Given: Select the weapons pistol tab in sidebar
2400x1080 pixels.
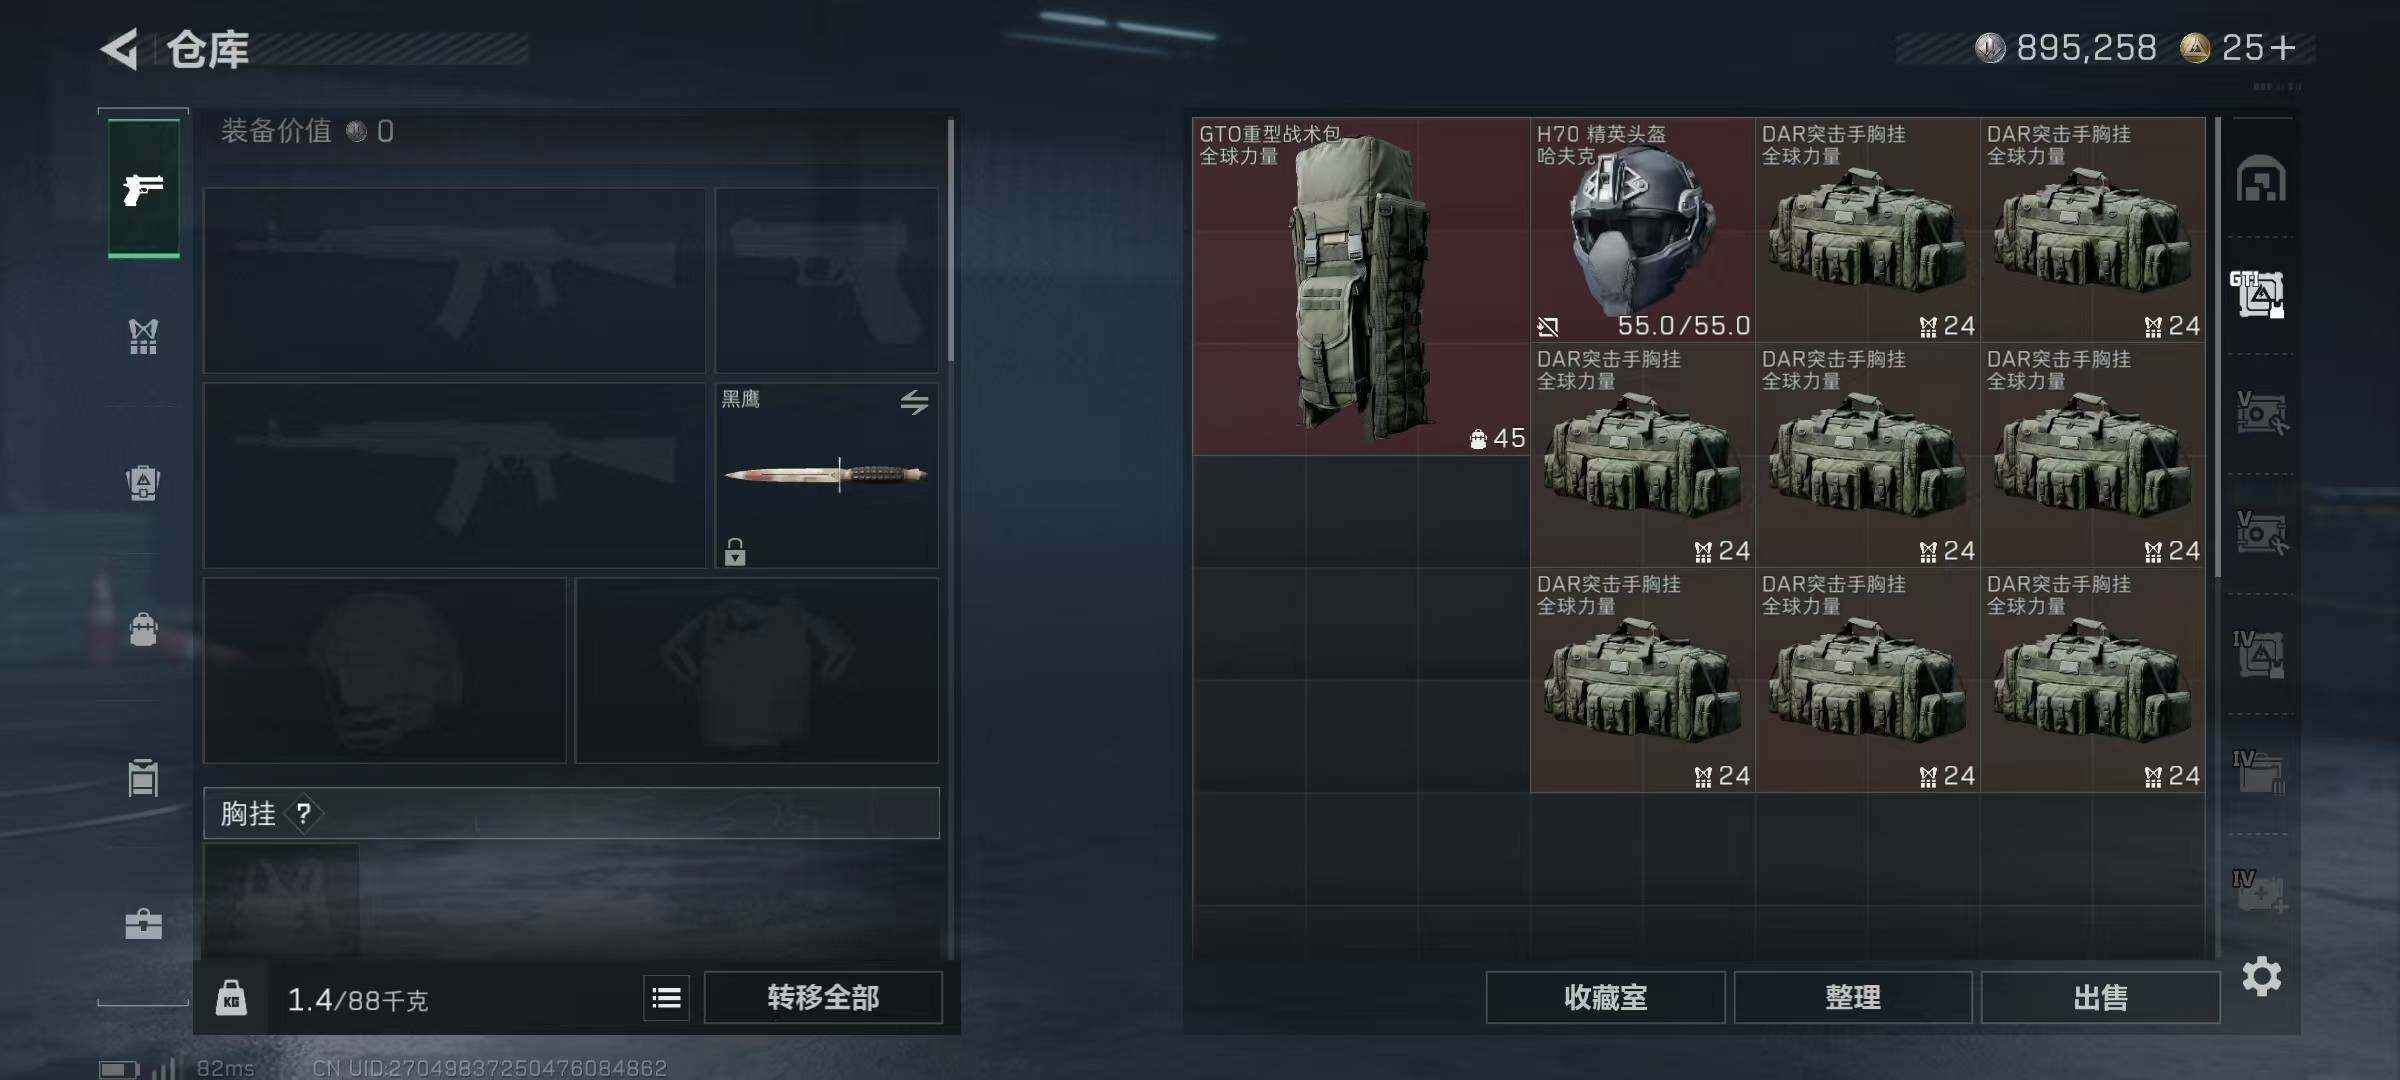Looking at the screenshot, I should click(x=143, y=188).
